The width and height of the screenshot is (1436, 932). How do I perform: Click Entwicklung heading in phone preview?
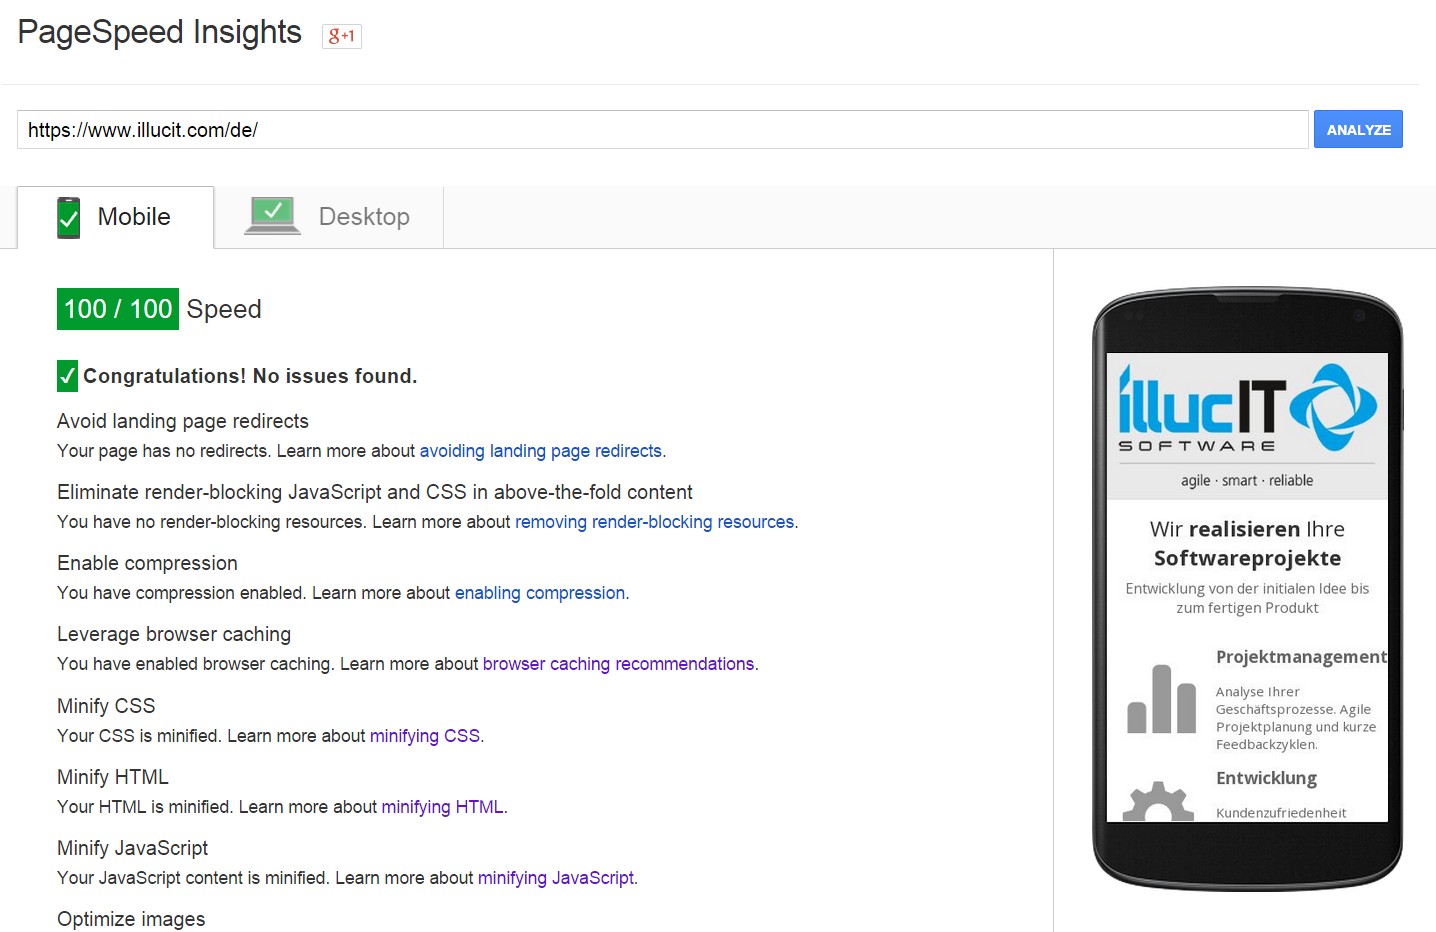(x=1266, y=778)
